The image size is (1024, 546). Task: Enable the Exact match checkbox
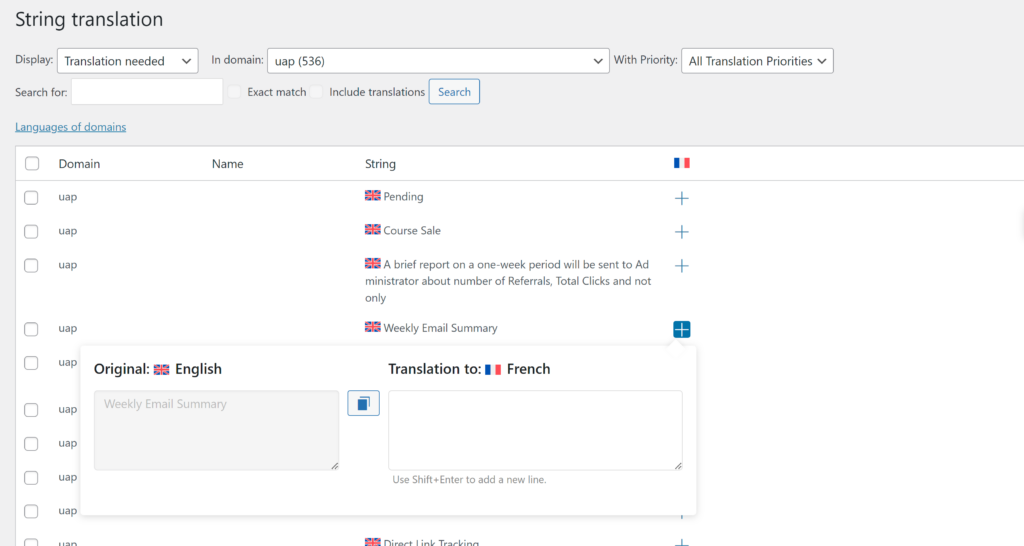click(x=235, y=92)
